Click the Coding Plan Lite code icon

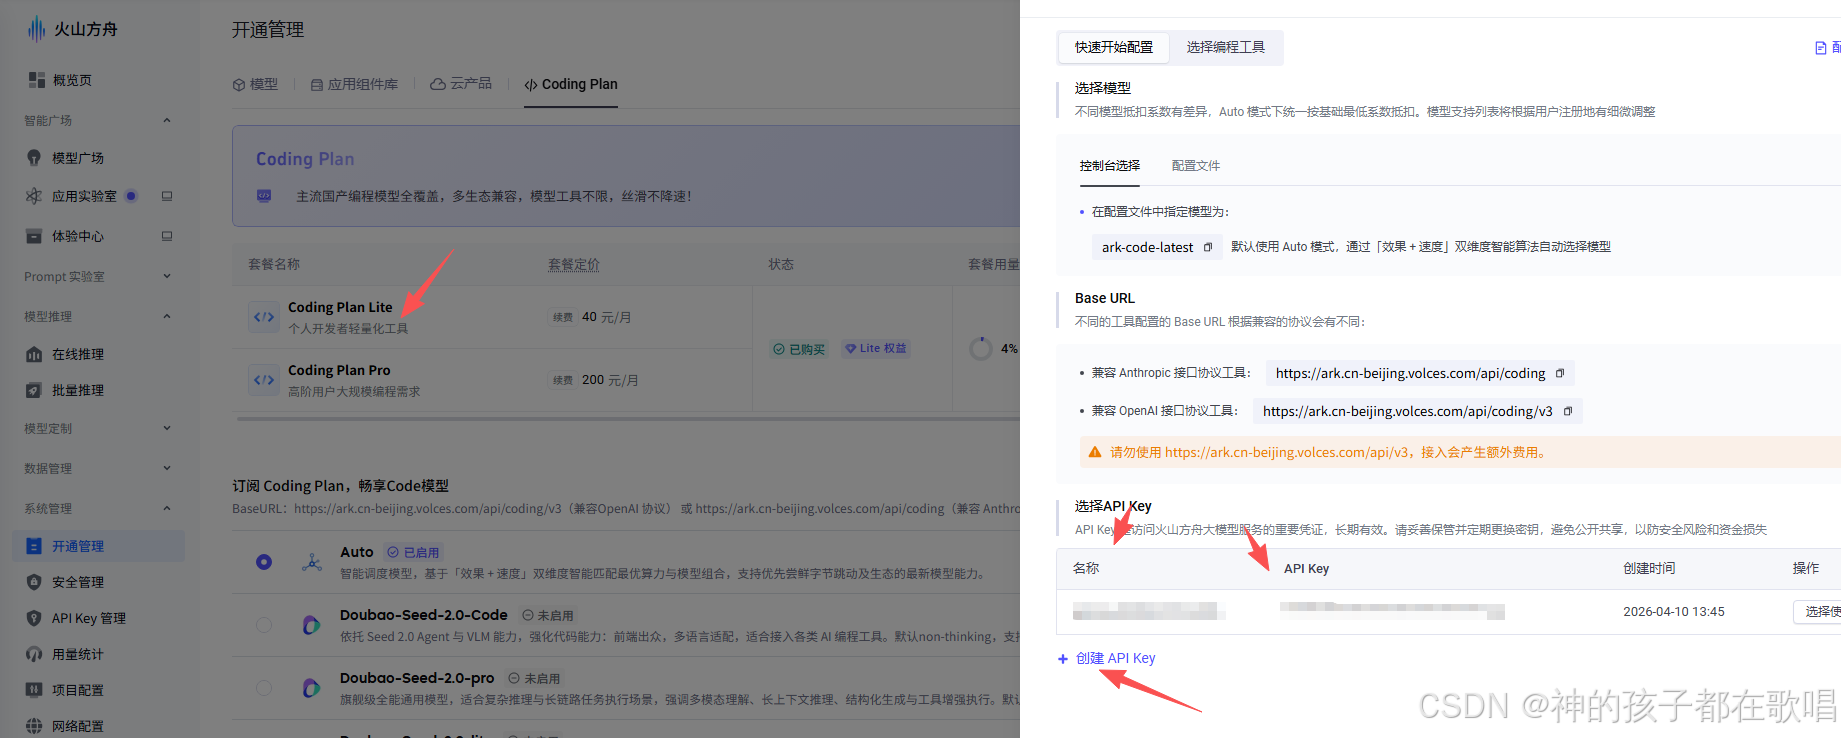tap(264, 317)
